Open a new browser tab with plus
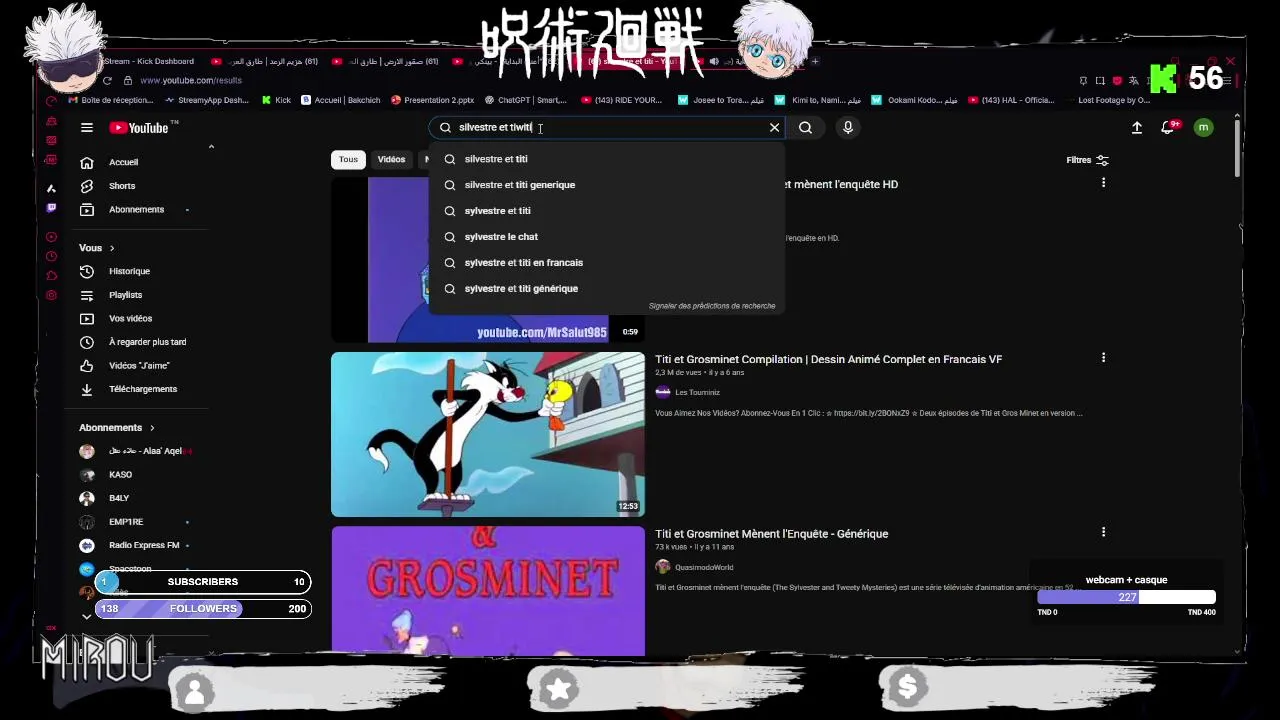The image size is (1280, 720). click(815, 62)
